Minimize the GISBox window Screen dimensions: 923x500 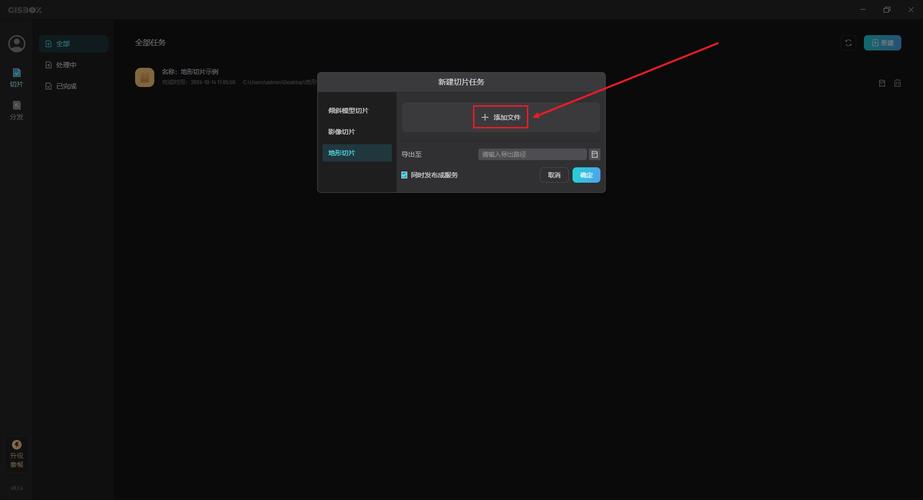coord(863,9)
